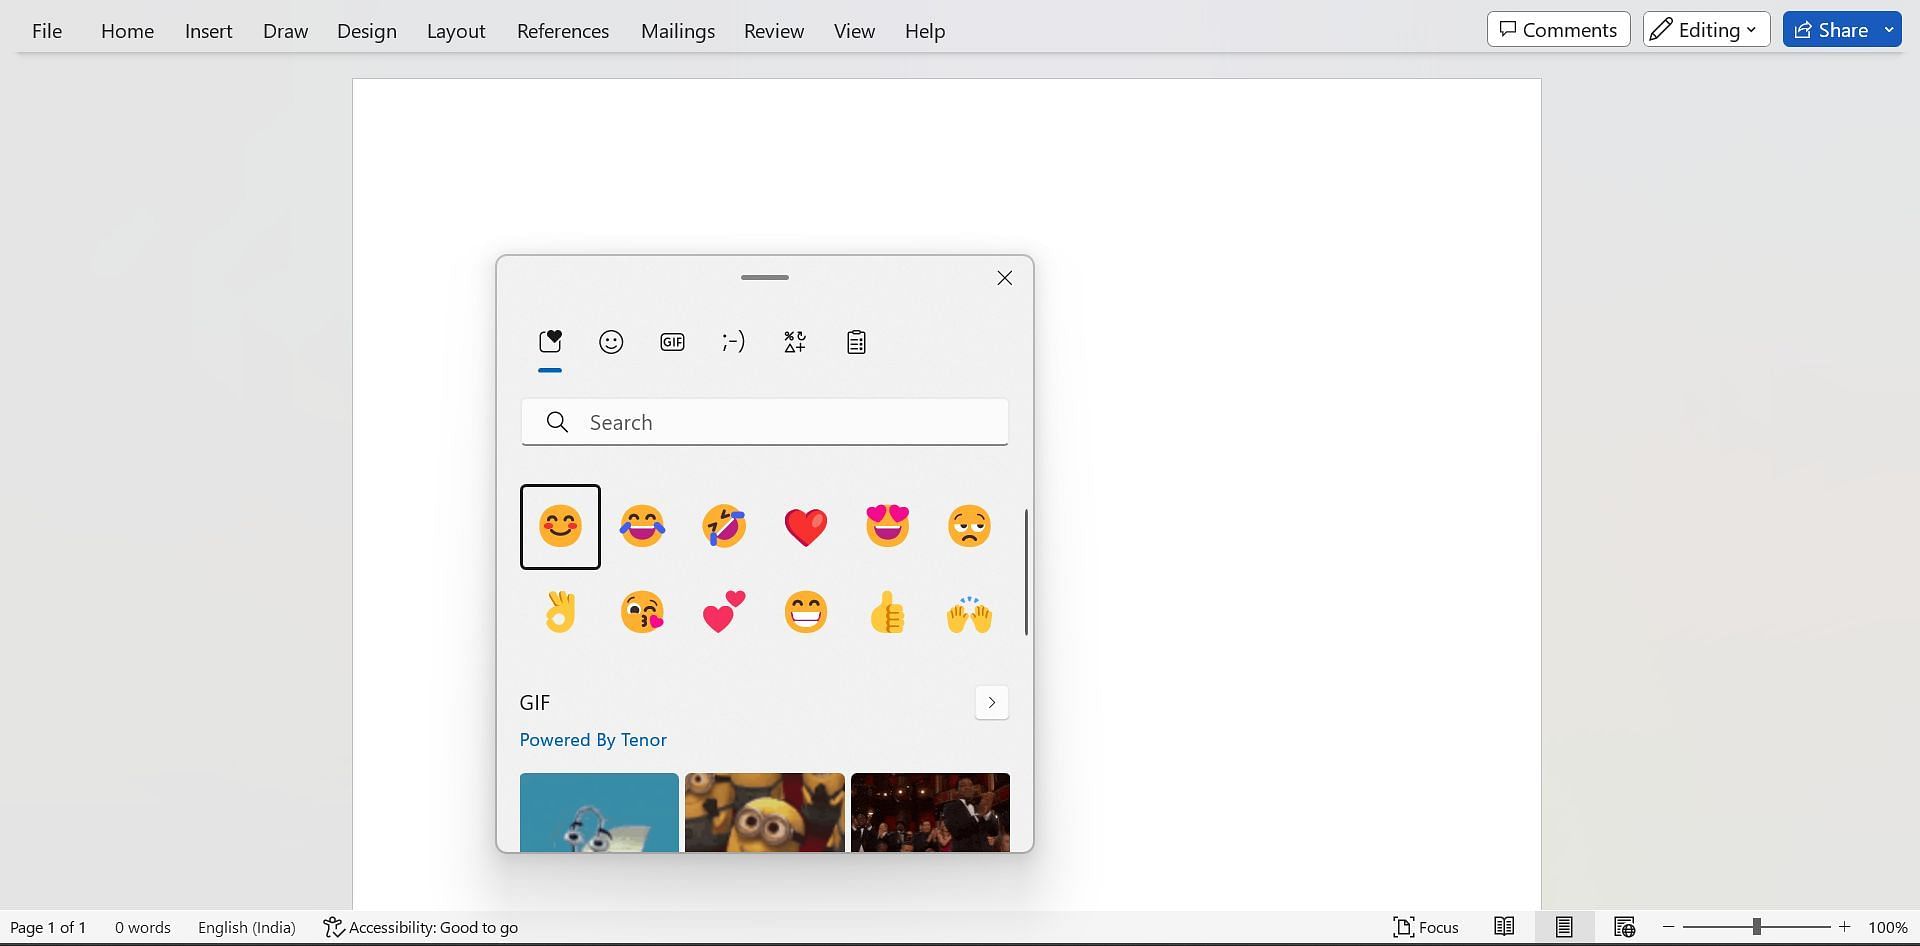Open the GIF tab in emoji panel
Image resolution: width=1920 pixels, height=946 pixels.
[x=672, y=342]
